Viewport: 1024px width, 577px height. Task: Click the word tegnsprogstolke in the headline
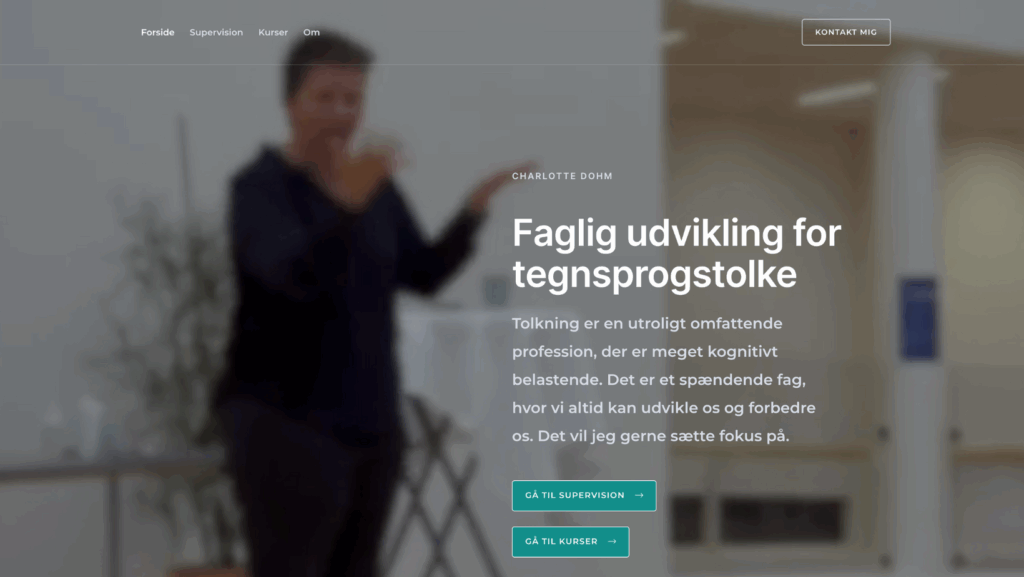tap(654, 273)
